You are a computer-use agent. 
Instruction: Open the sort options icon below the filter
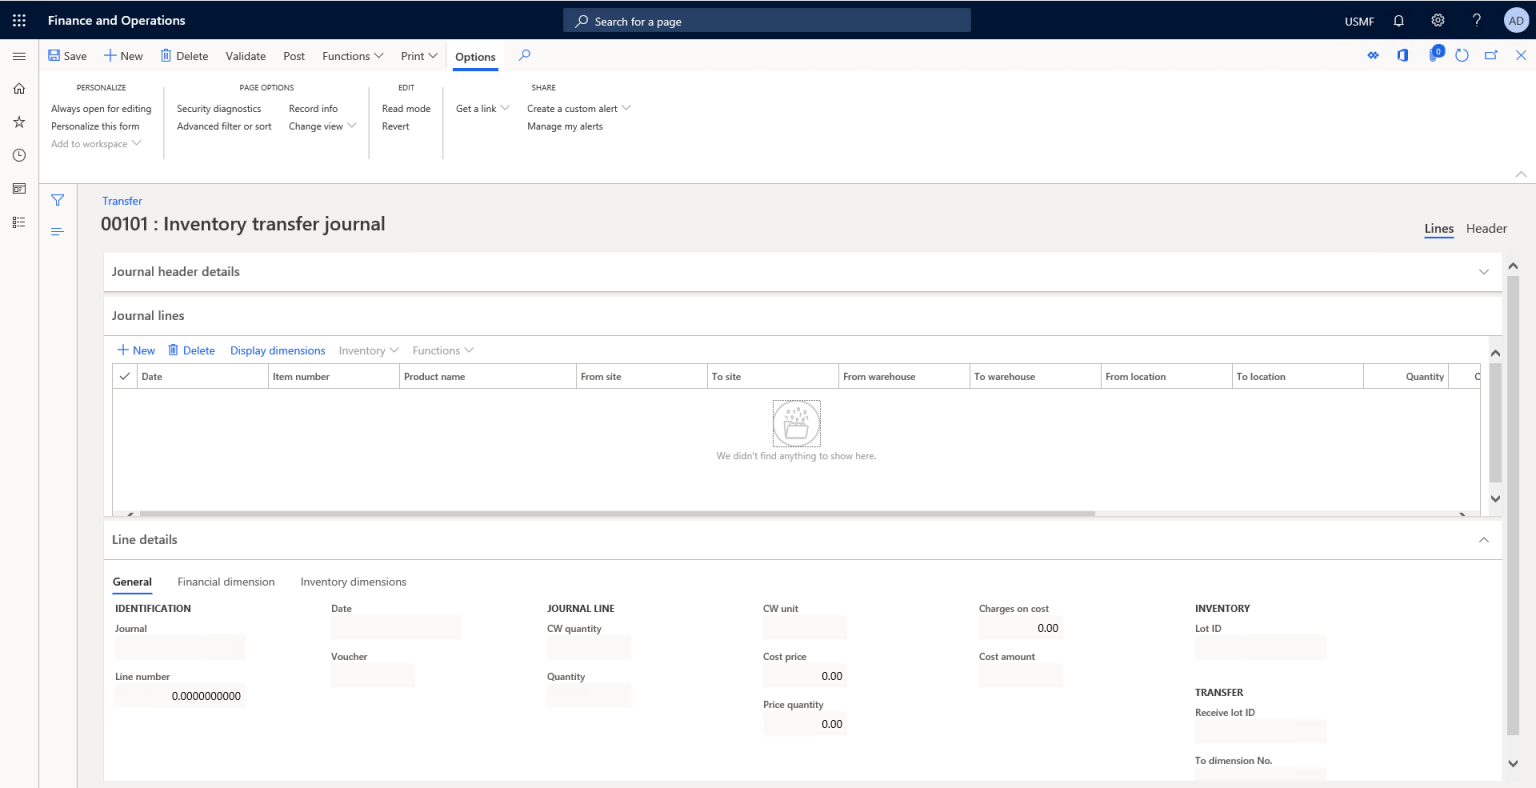57,230
